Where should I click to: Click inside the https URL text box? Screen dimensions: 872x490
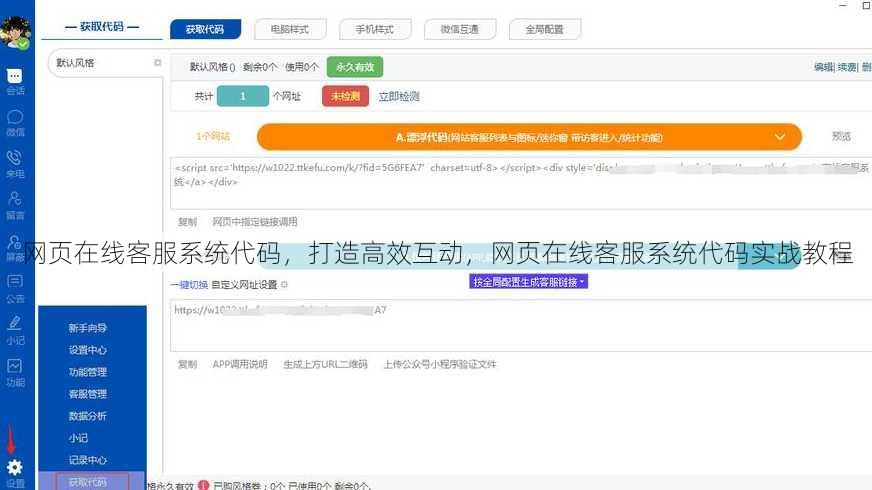coord(521,325)
